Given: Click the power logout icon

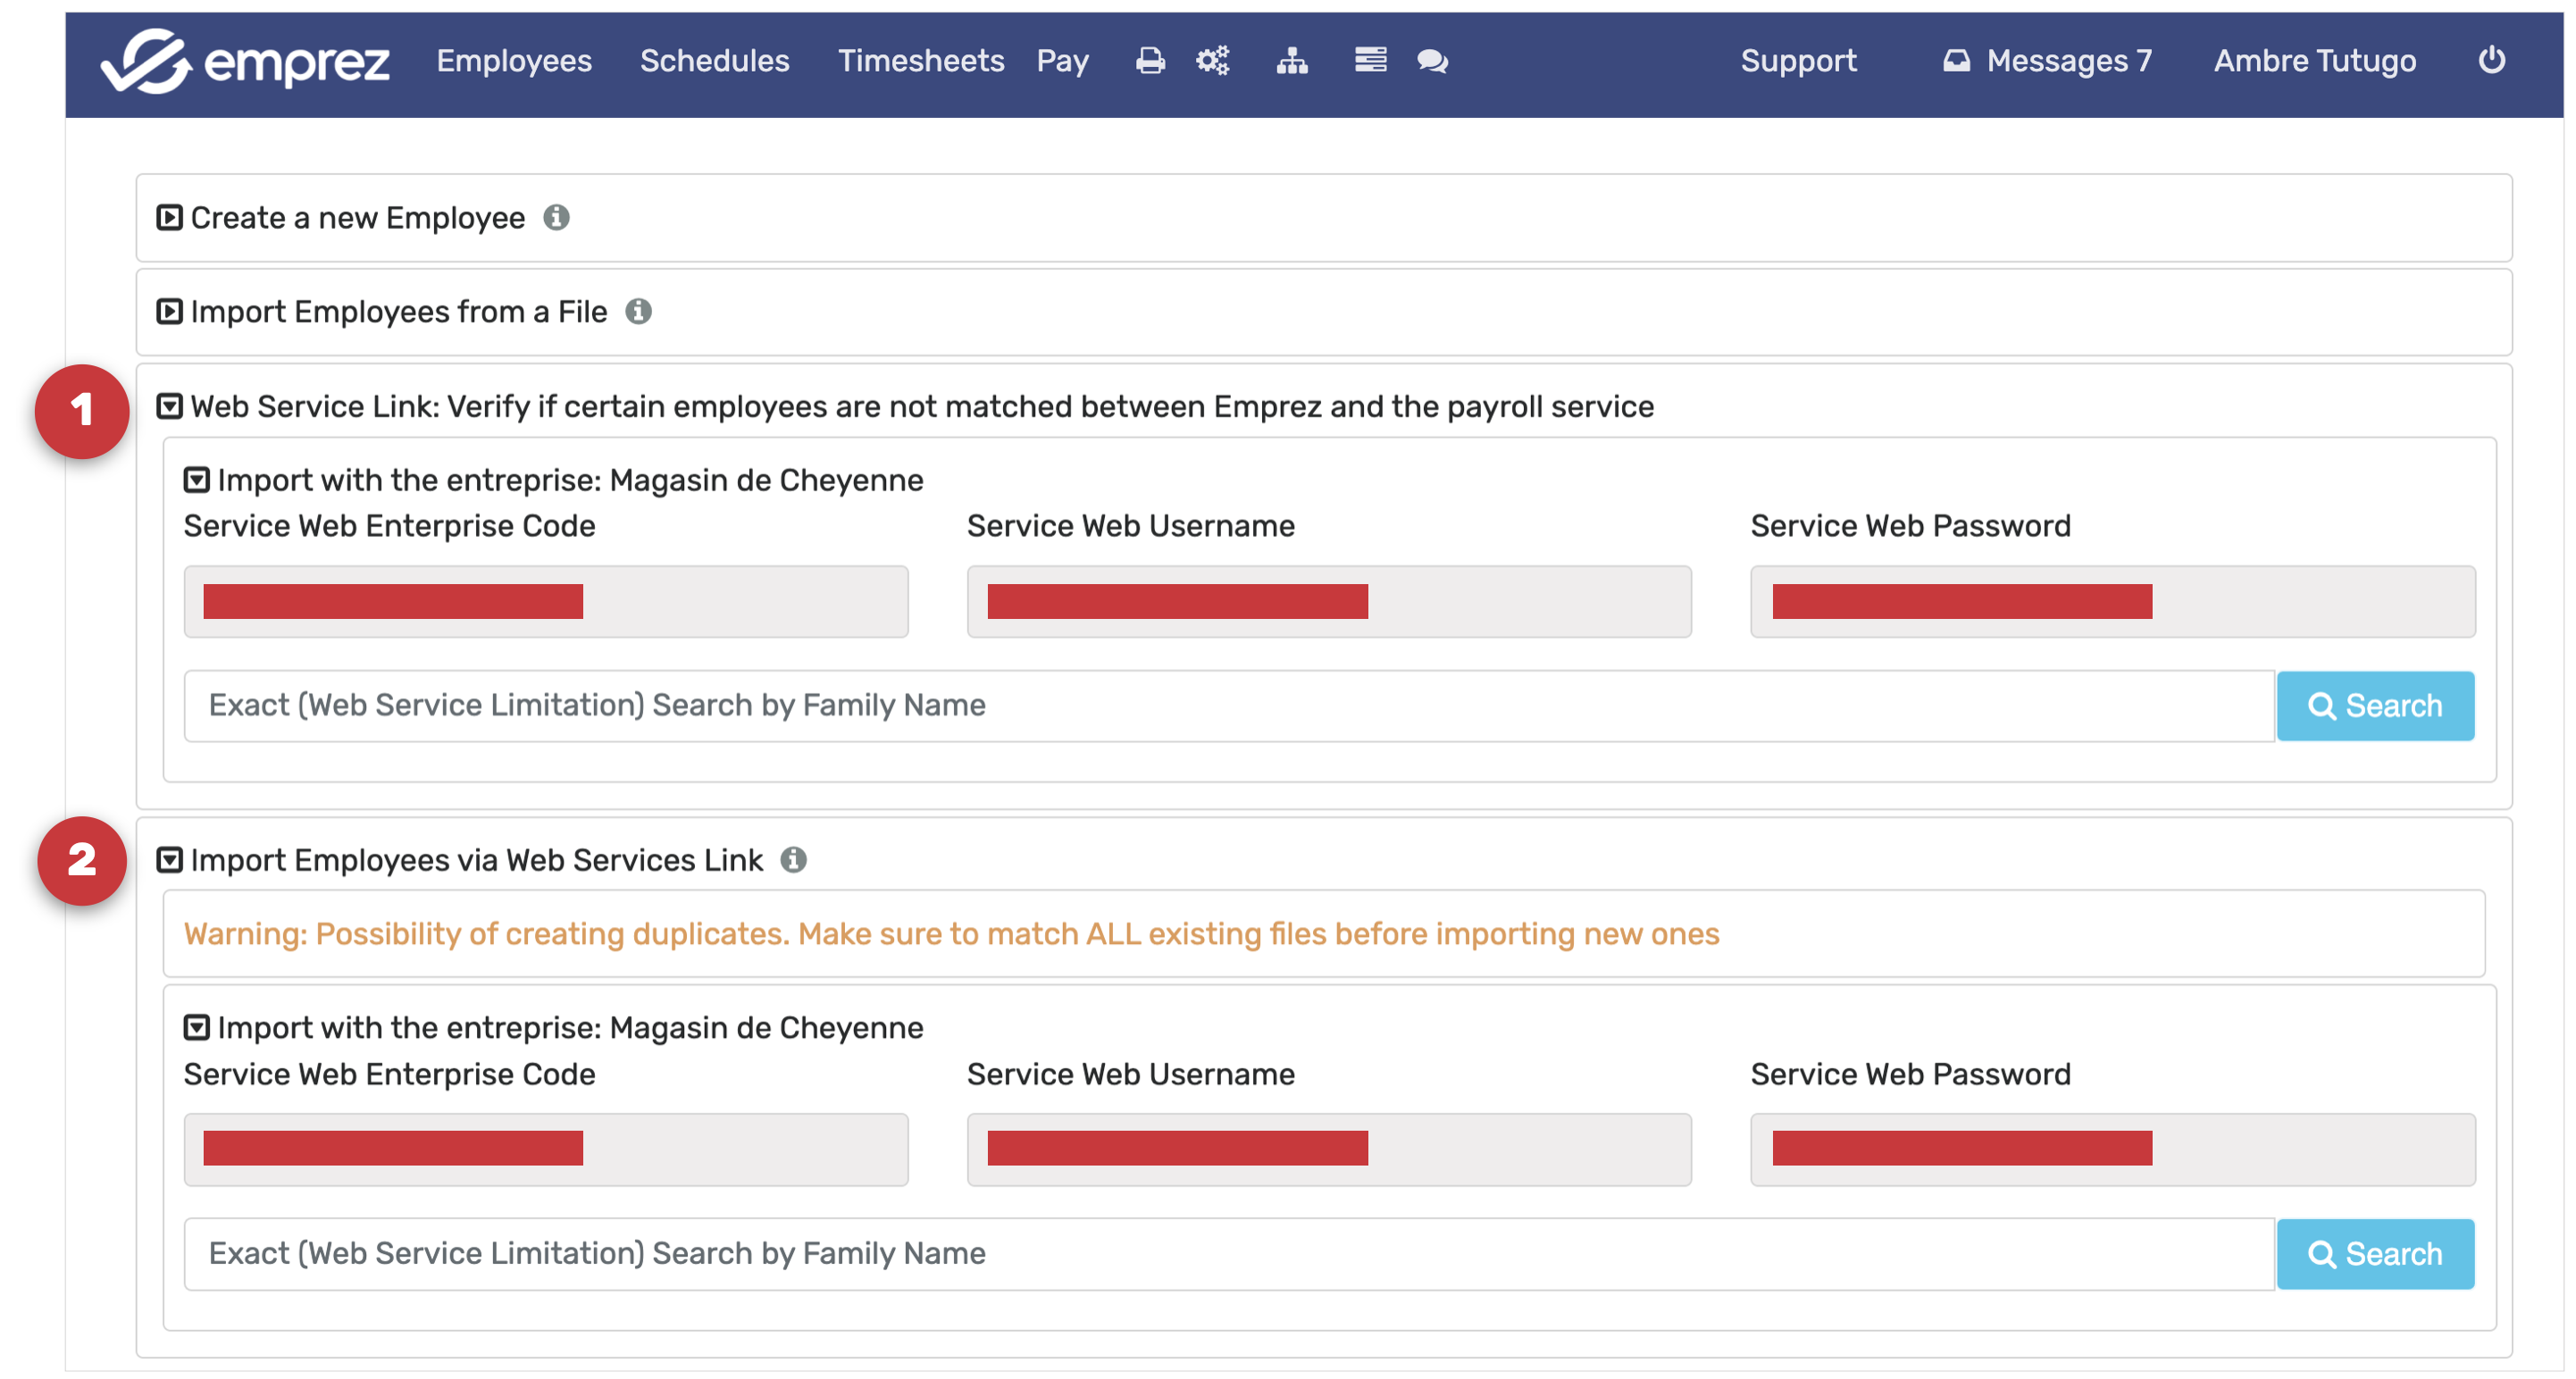Looking at the screenshot, I should coord(2491,61).
